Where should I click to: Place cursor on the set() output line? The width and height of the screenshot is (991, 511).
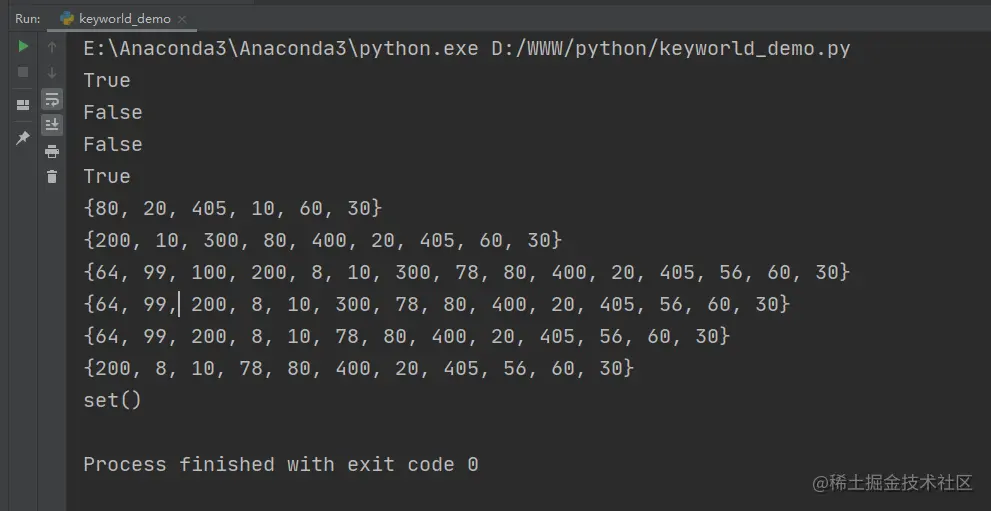click(112, 400)
